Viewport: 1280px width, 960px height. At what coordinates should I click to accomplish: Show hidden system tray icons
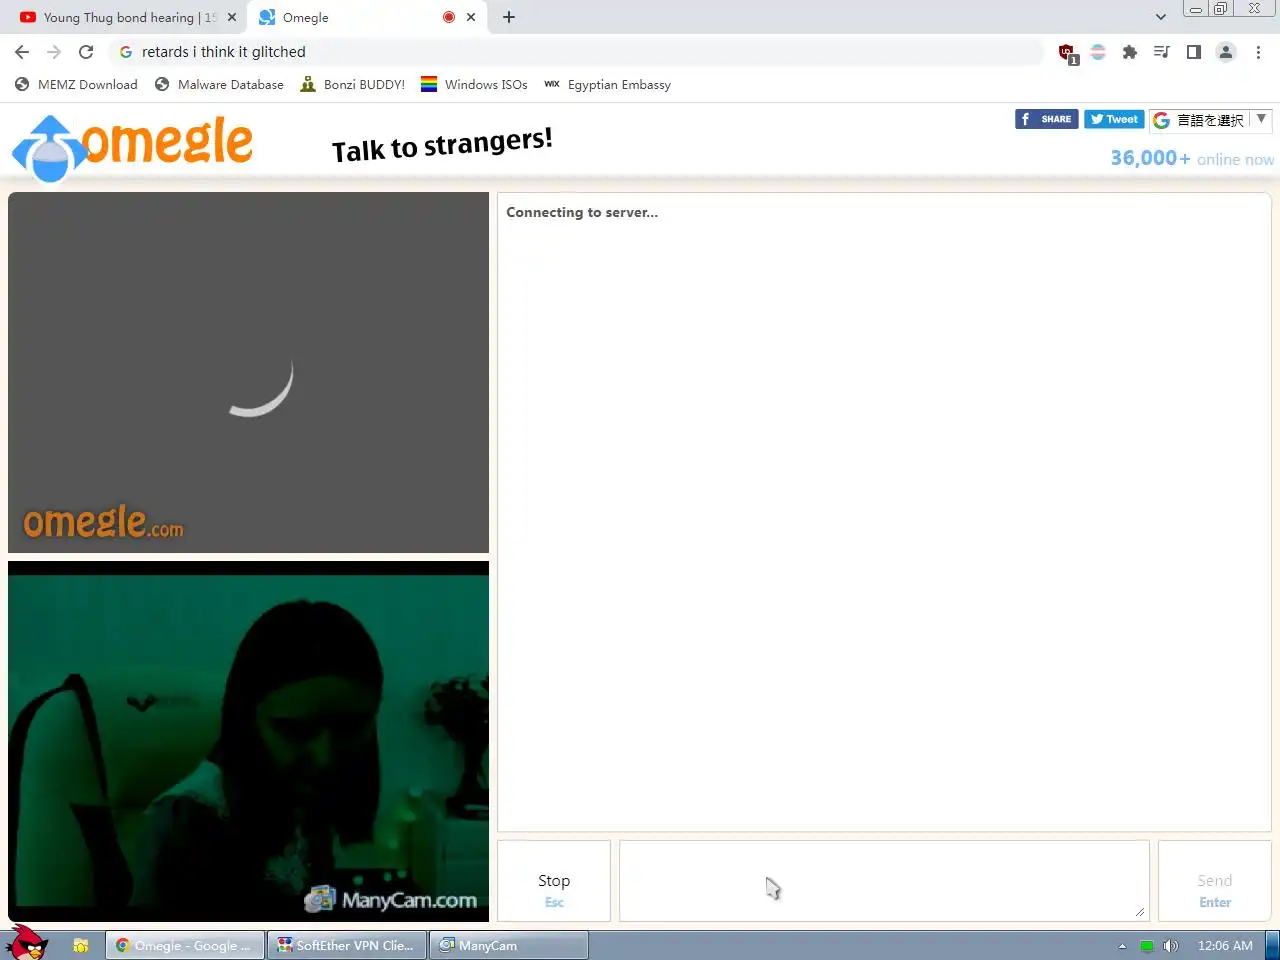(x=1122, y=946)
